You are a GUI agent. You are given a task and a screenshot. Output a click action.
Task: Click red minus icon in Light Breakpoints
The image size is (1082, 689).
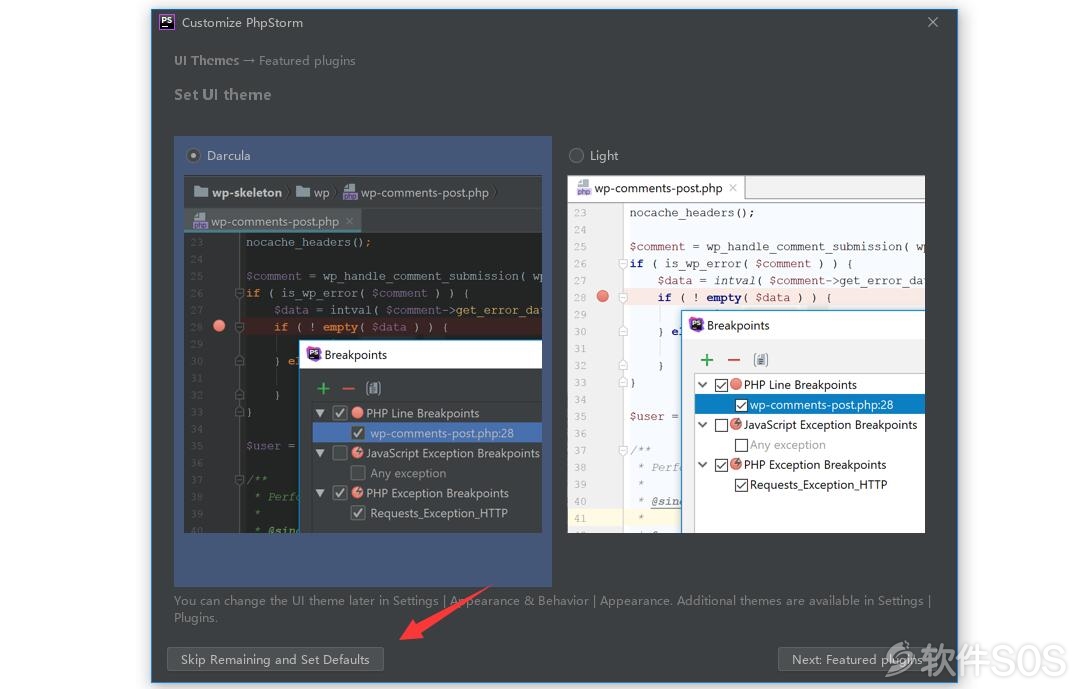click(734, 360)
